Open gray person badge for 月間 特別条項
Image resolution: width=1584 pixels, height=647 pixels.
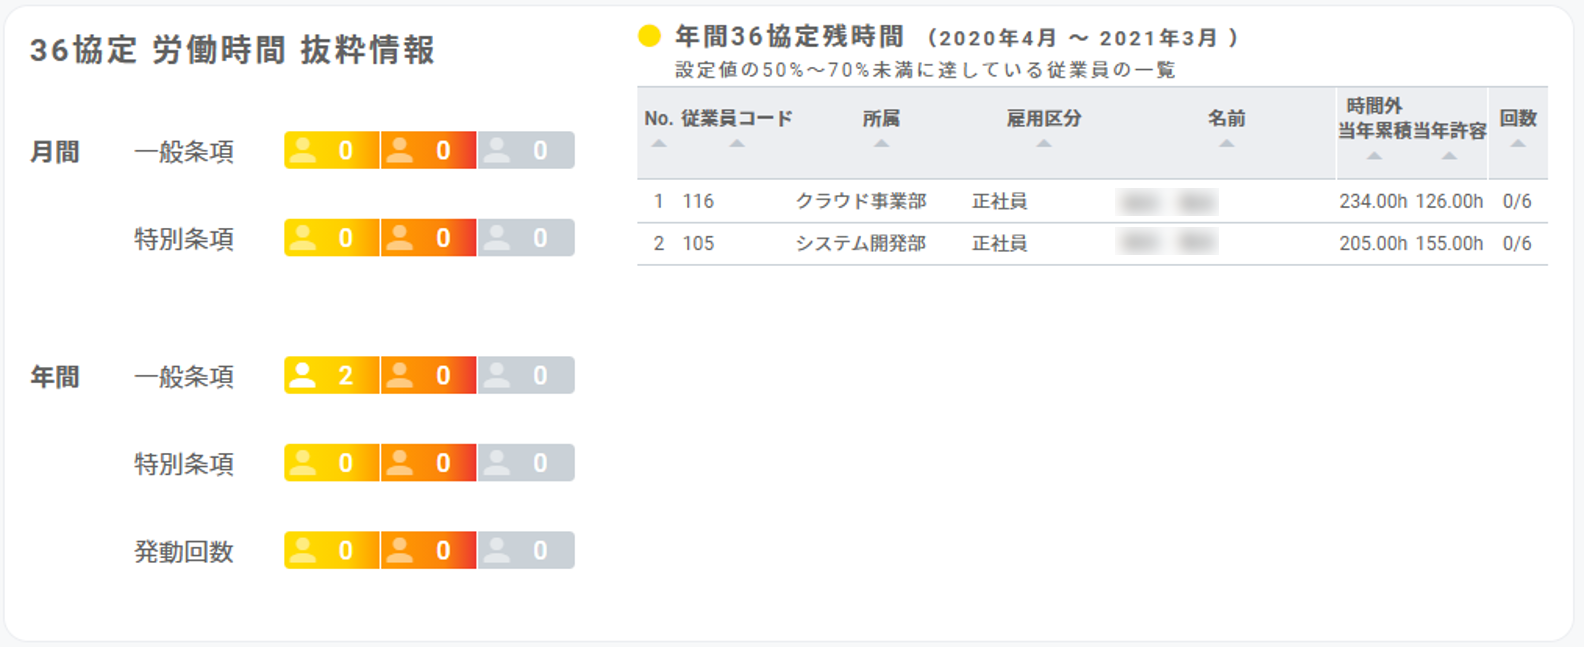(526, 238)
